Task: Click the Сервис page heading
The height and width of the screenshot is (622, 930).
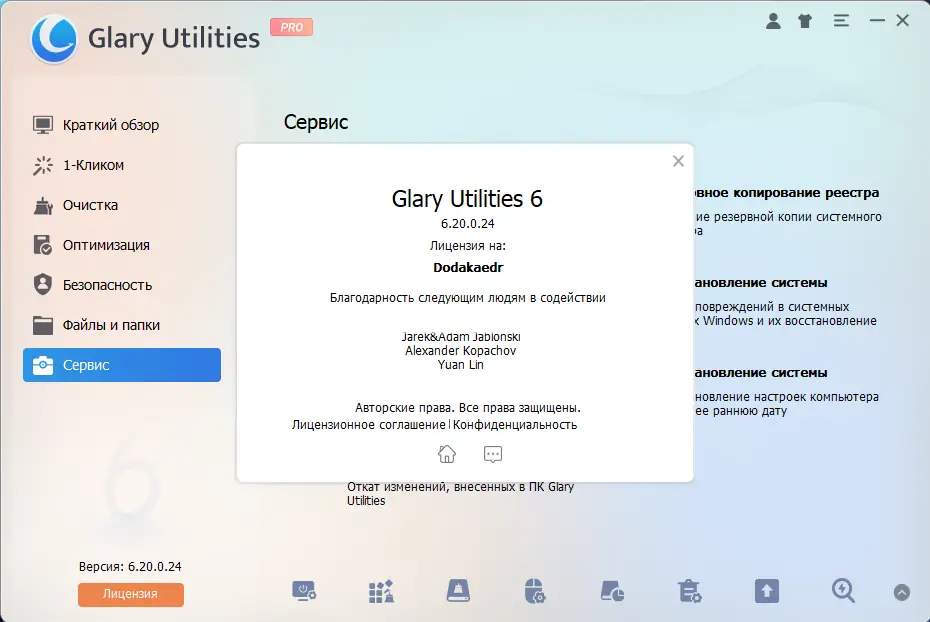Action: (316, 122)
